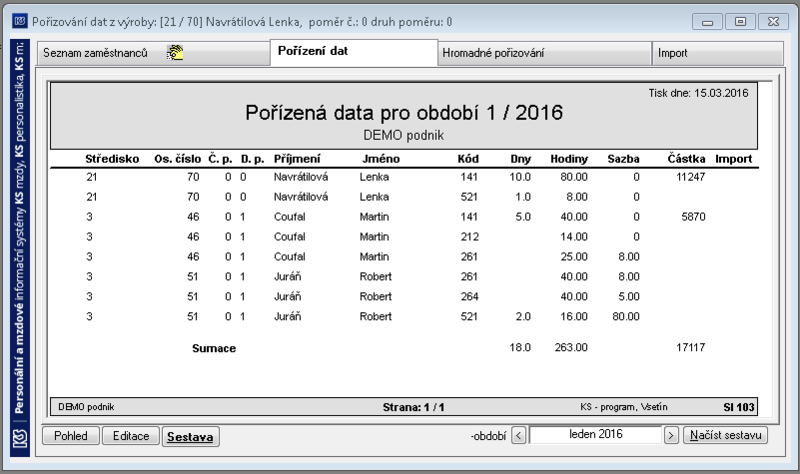Click days 2.0 in Juráň row
The image size is (800, 474).
pyautogui.click(x=523, y=316)
